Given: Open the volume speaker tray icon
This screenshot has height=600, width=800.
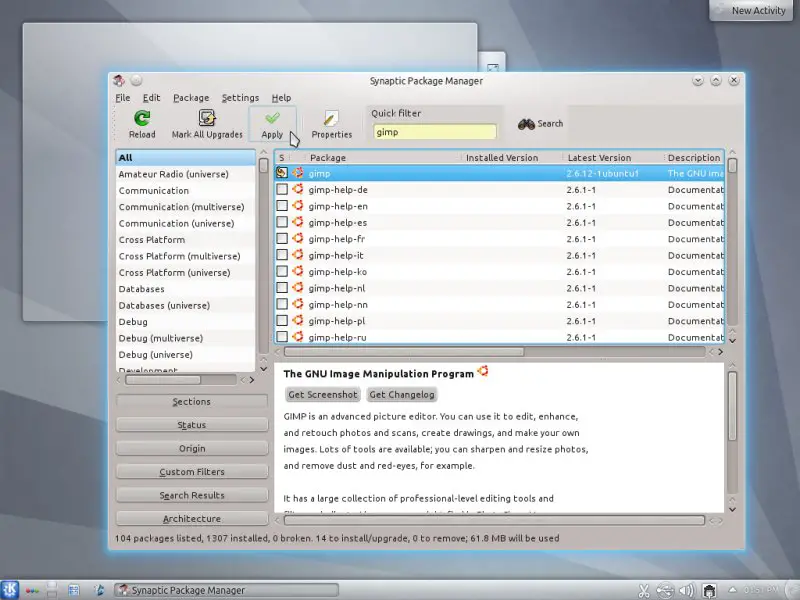Looking at the screenshot, I should pyautogui.click(x=687, y=591).
